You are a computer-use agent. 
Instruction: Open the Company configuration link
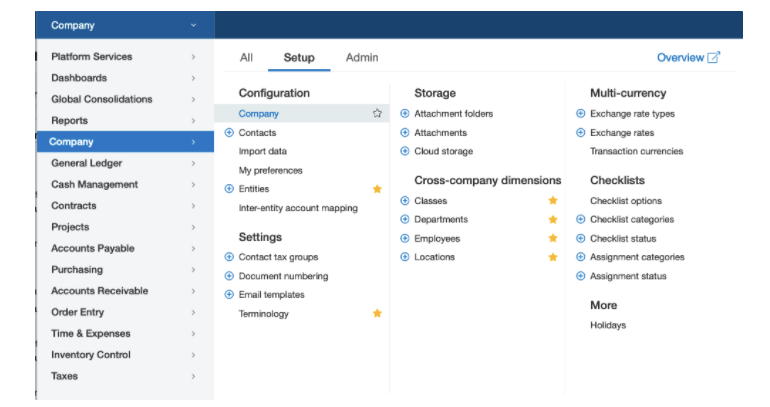click(258, 113)
